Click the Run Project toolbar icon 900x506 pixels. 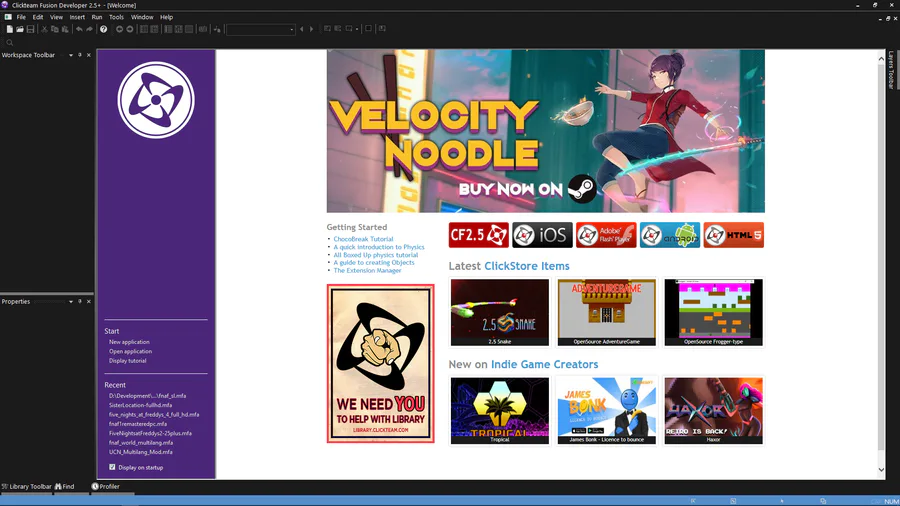pos(327,29)
